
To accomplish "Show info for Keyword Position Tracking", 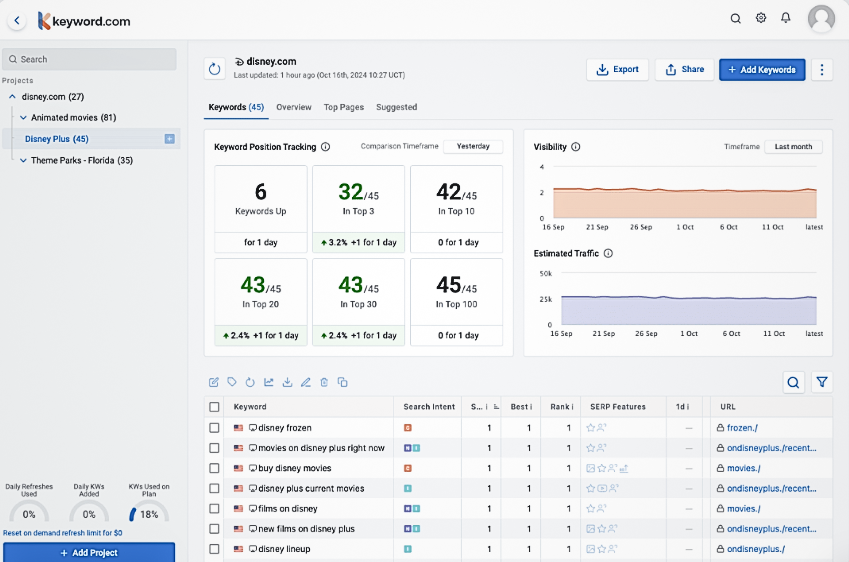I will (325, 147).
